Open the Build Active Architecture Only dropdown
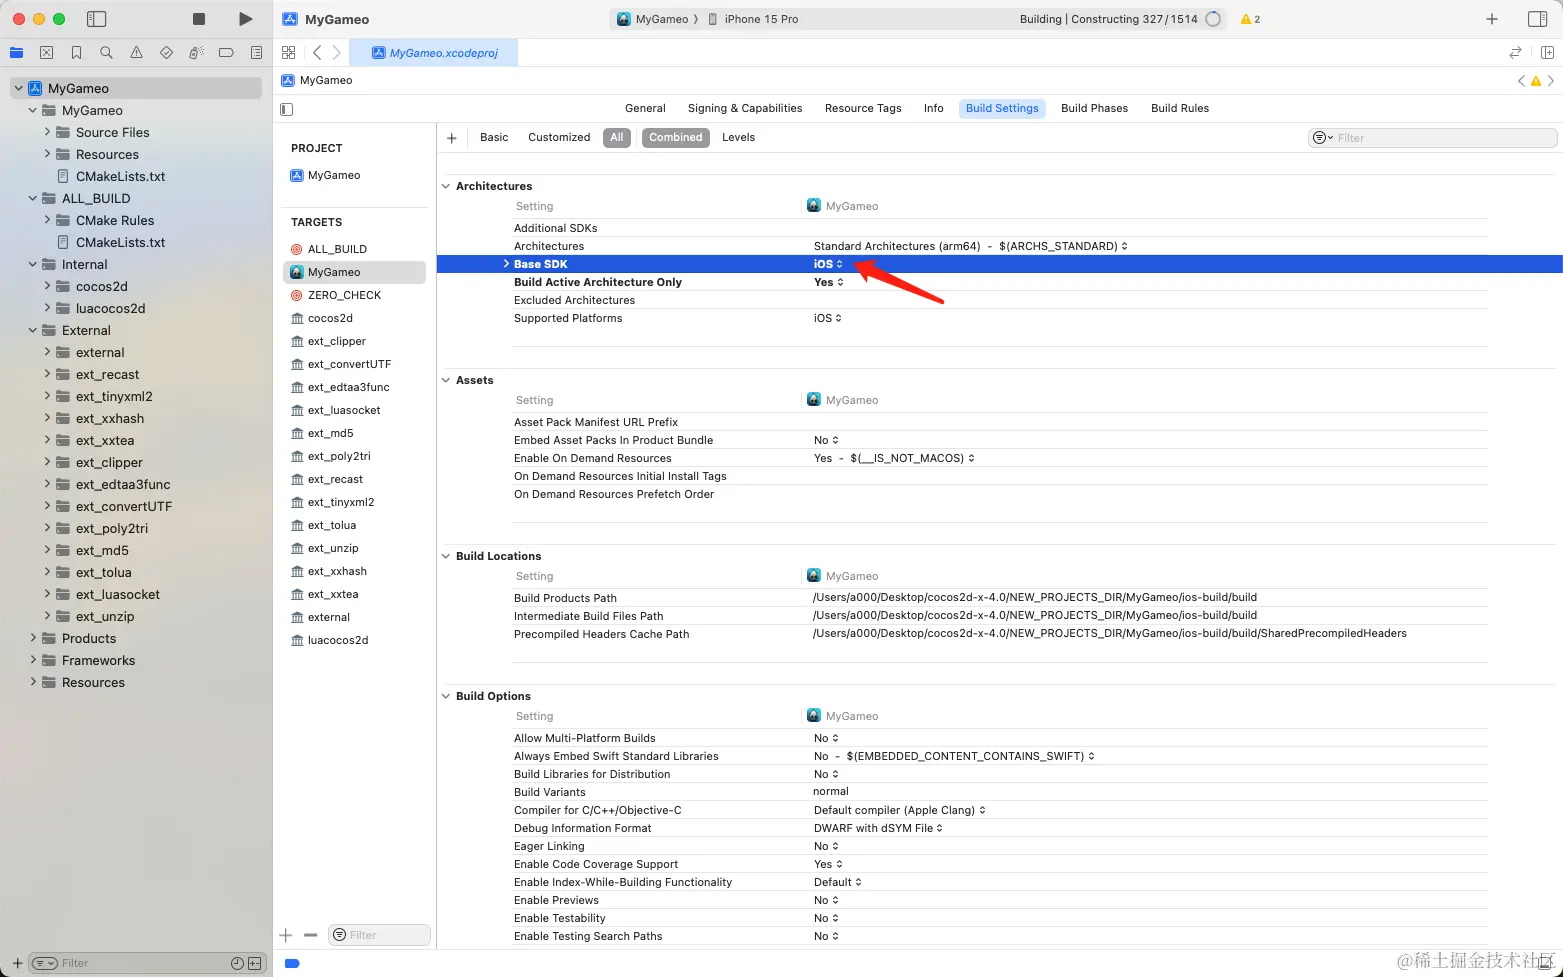The height and width of the screenshot is (977, 1563). [x=828, y=282]
